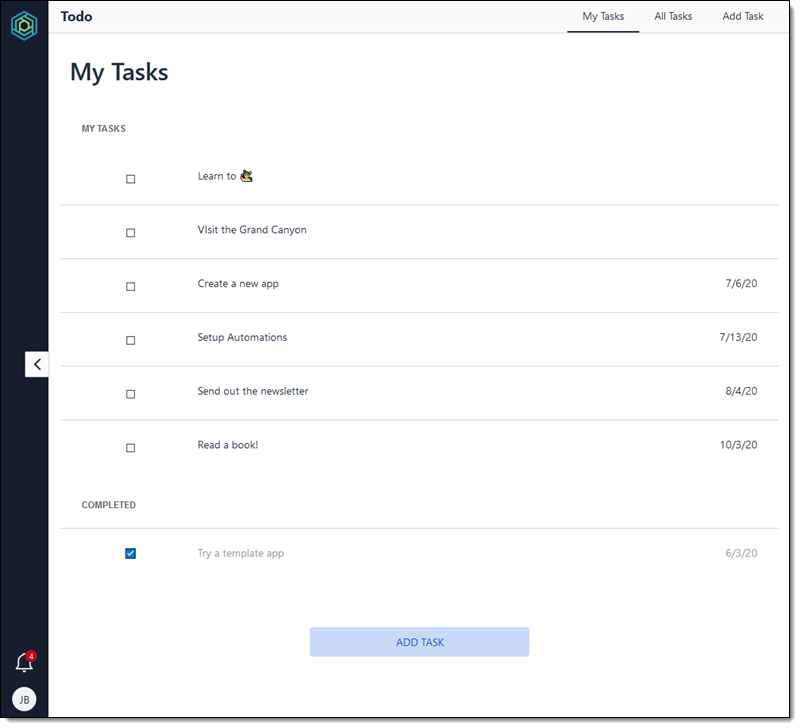
Task: Check the 'Learn to' task checkbox
Action: [x=130, y=179]
